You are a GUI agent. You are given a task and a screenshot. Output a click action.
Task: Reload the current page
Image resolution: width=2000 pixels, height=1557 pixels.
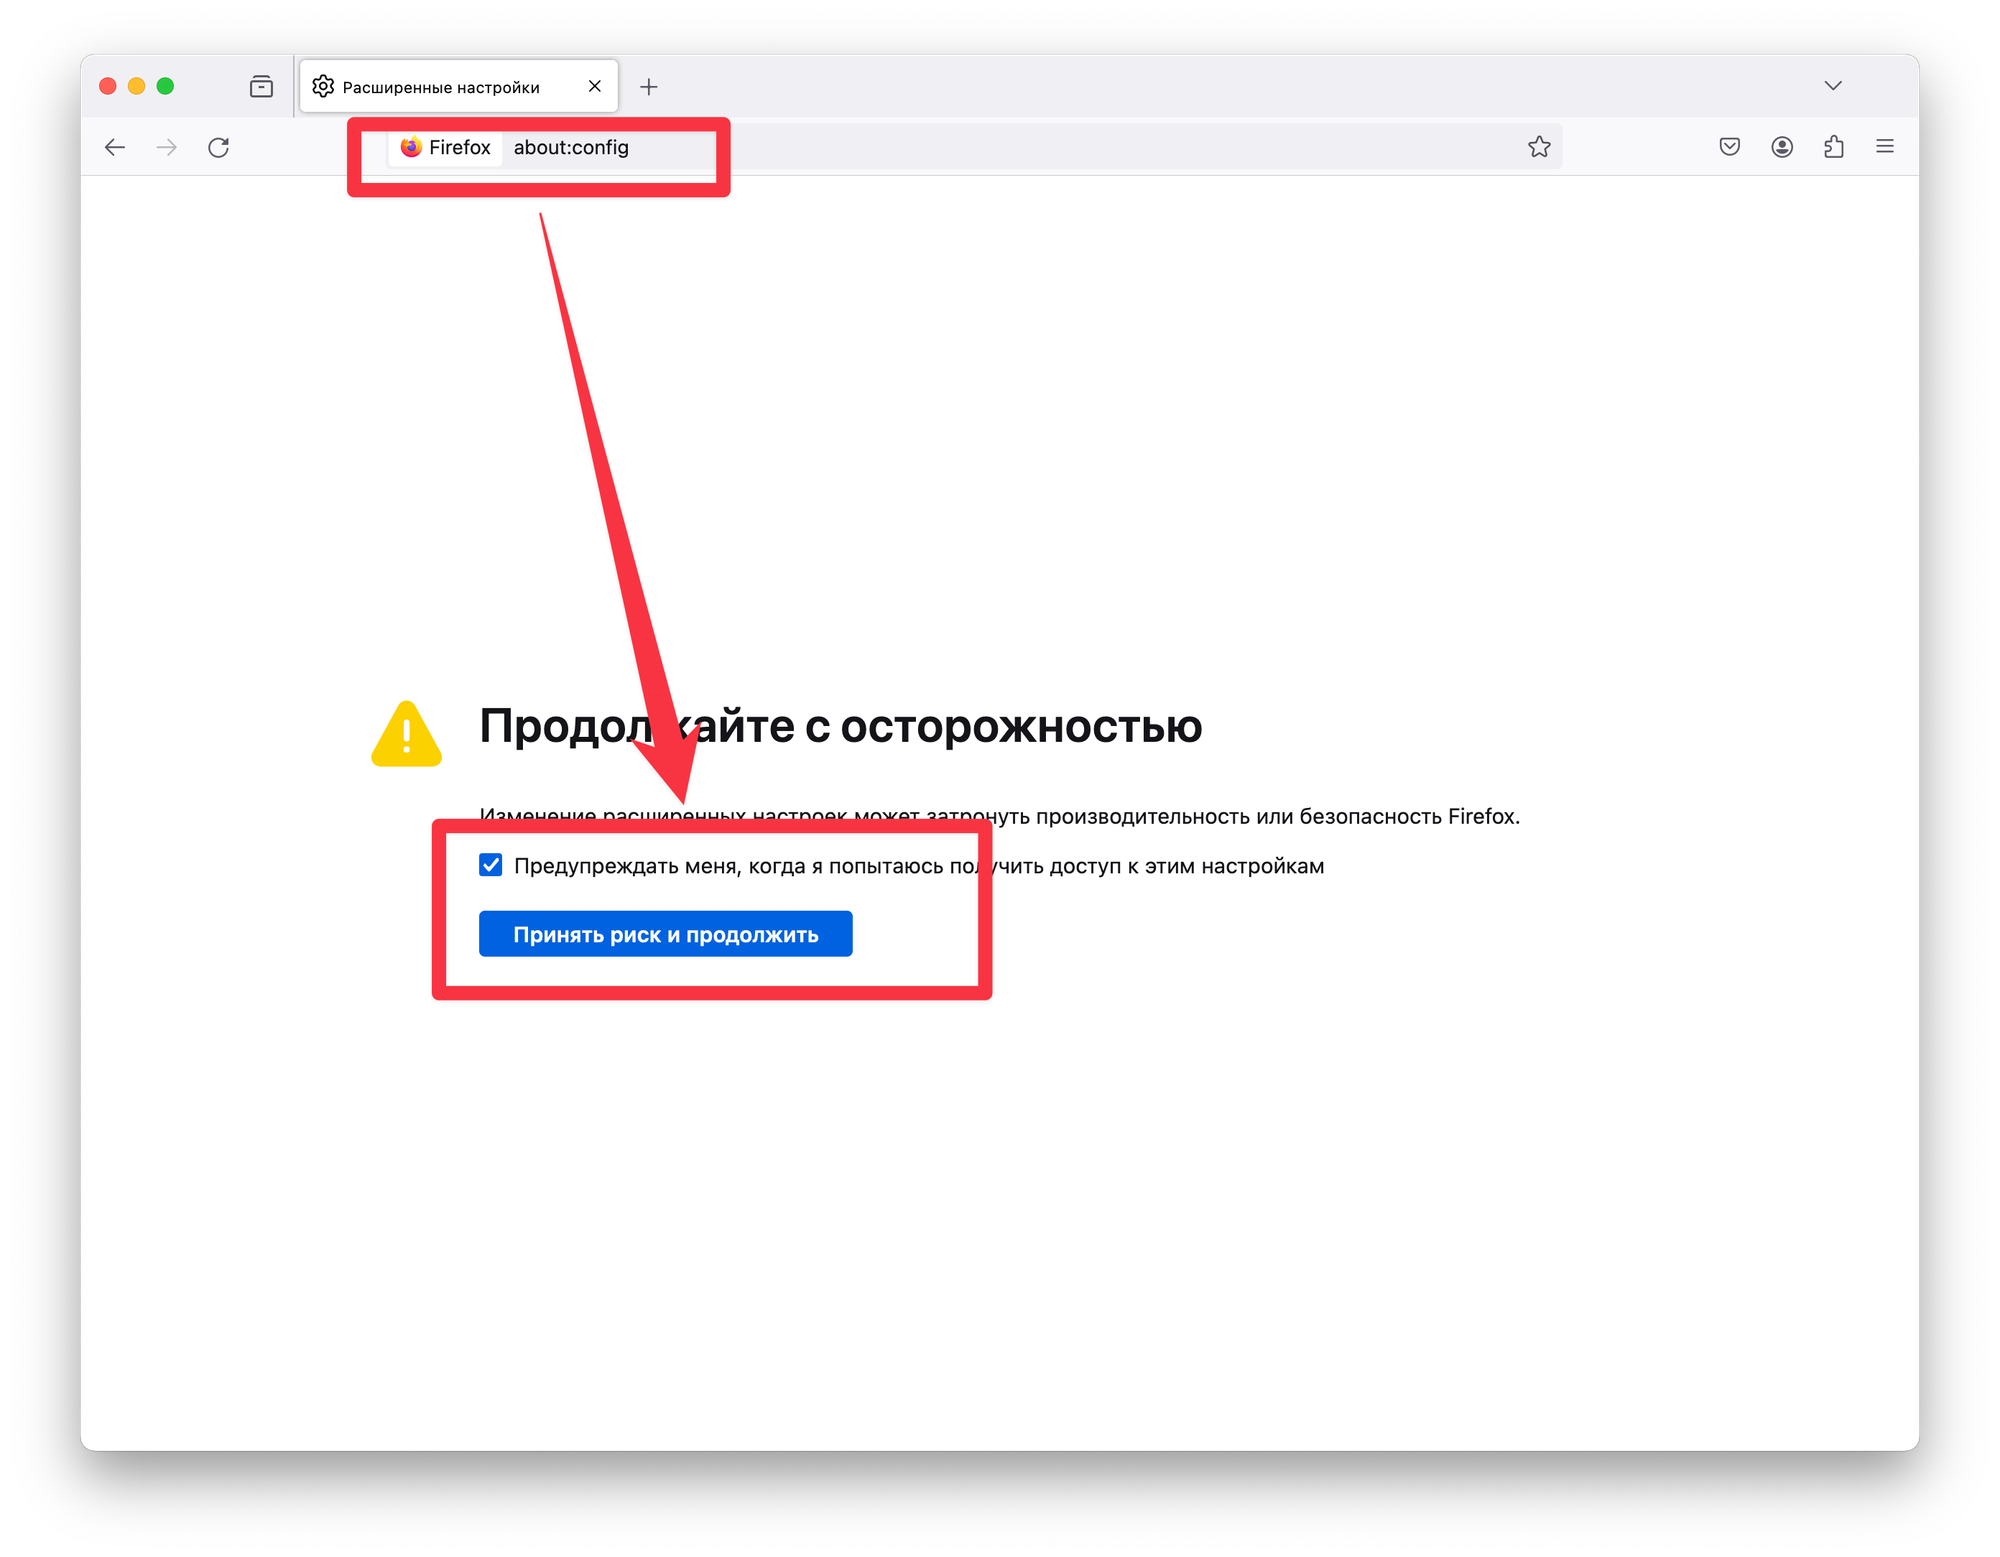coord(219,148)
